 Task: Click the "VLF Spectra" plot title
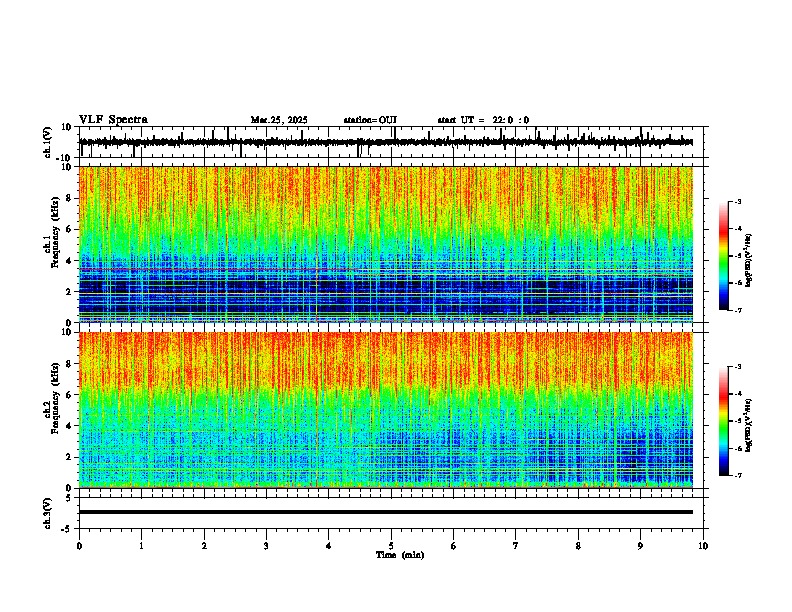click(x=113, y=119)
